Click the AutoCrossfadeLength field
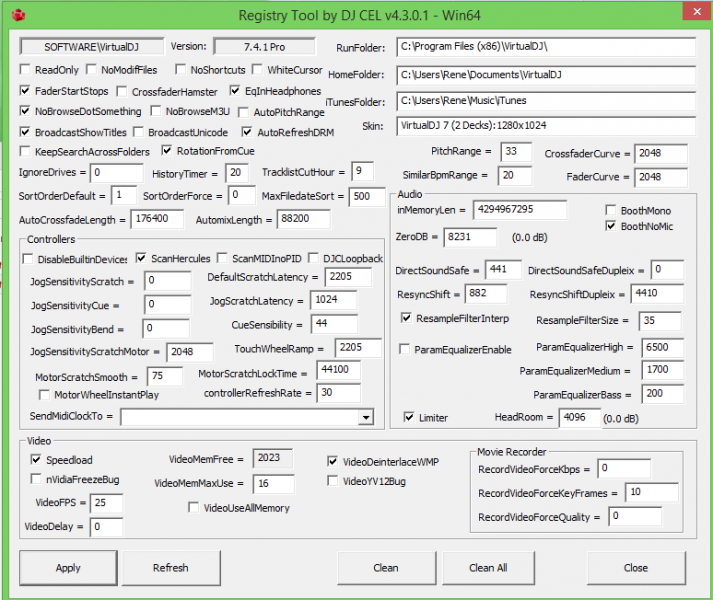Viewport: 713px width, 600px height. click(x=157, y=219)
